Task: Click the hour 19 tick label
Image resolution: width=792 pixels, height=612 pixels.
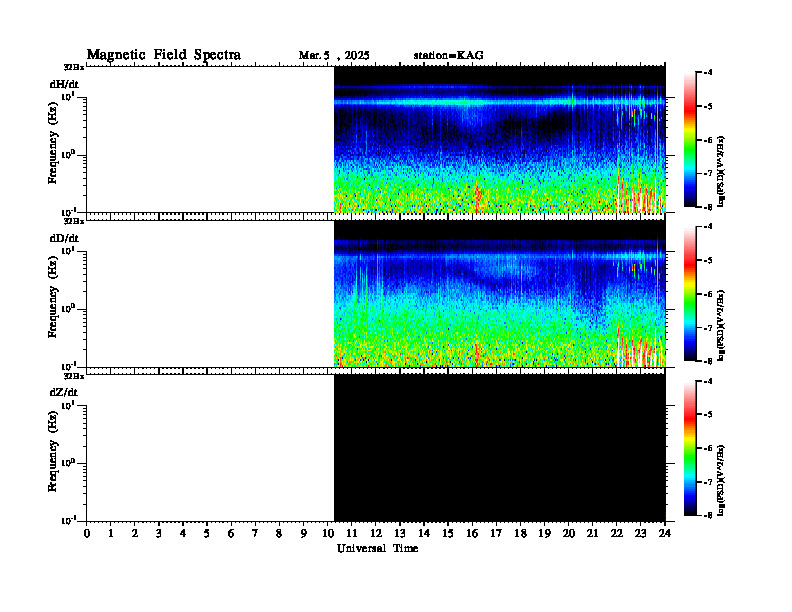Action: 545,534
